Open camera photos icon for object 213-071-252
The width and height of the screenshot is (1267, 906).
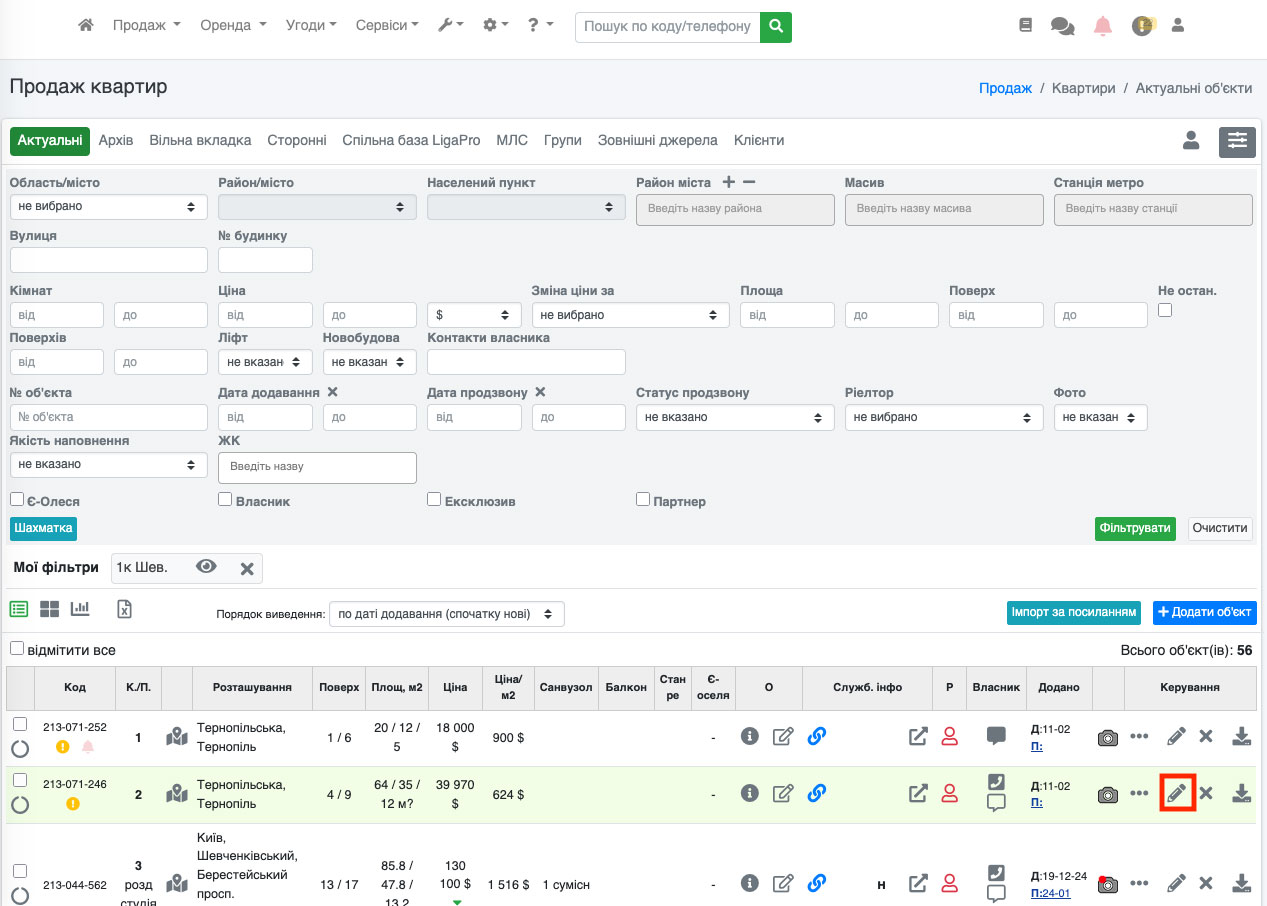tap(1107, 737)
